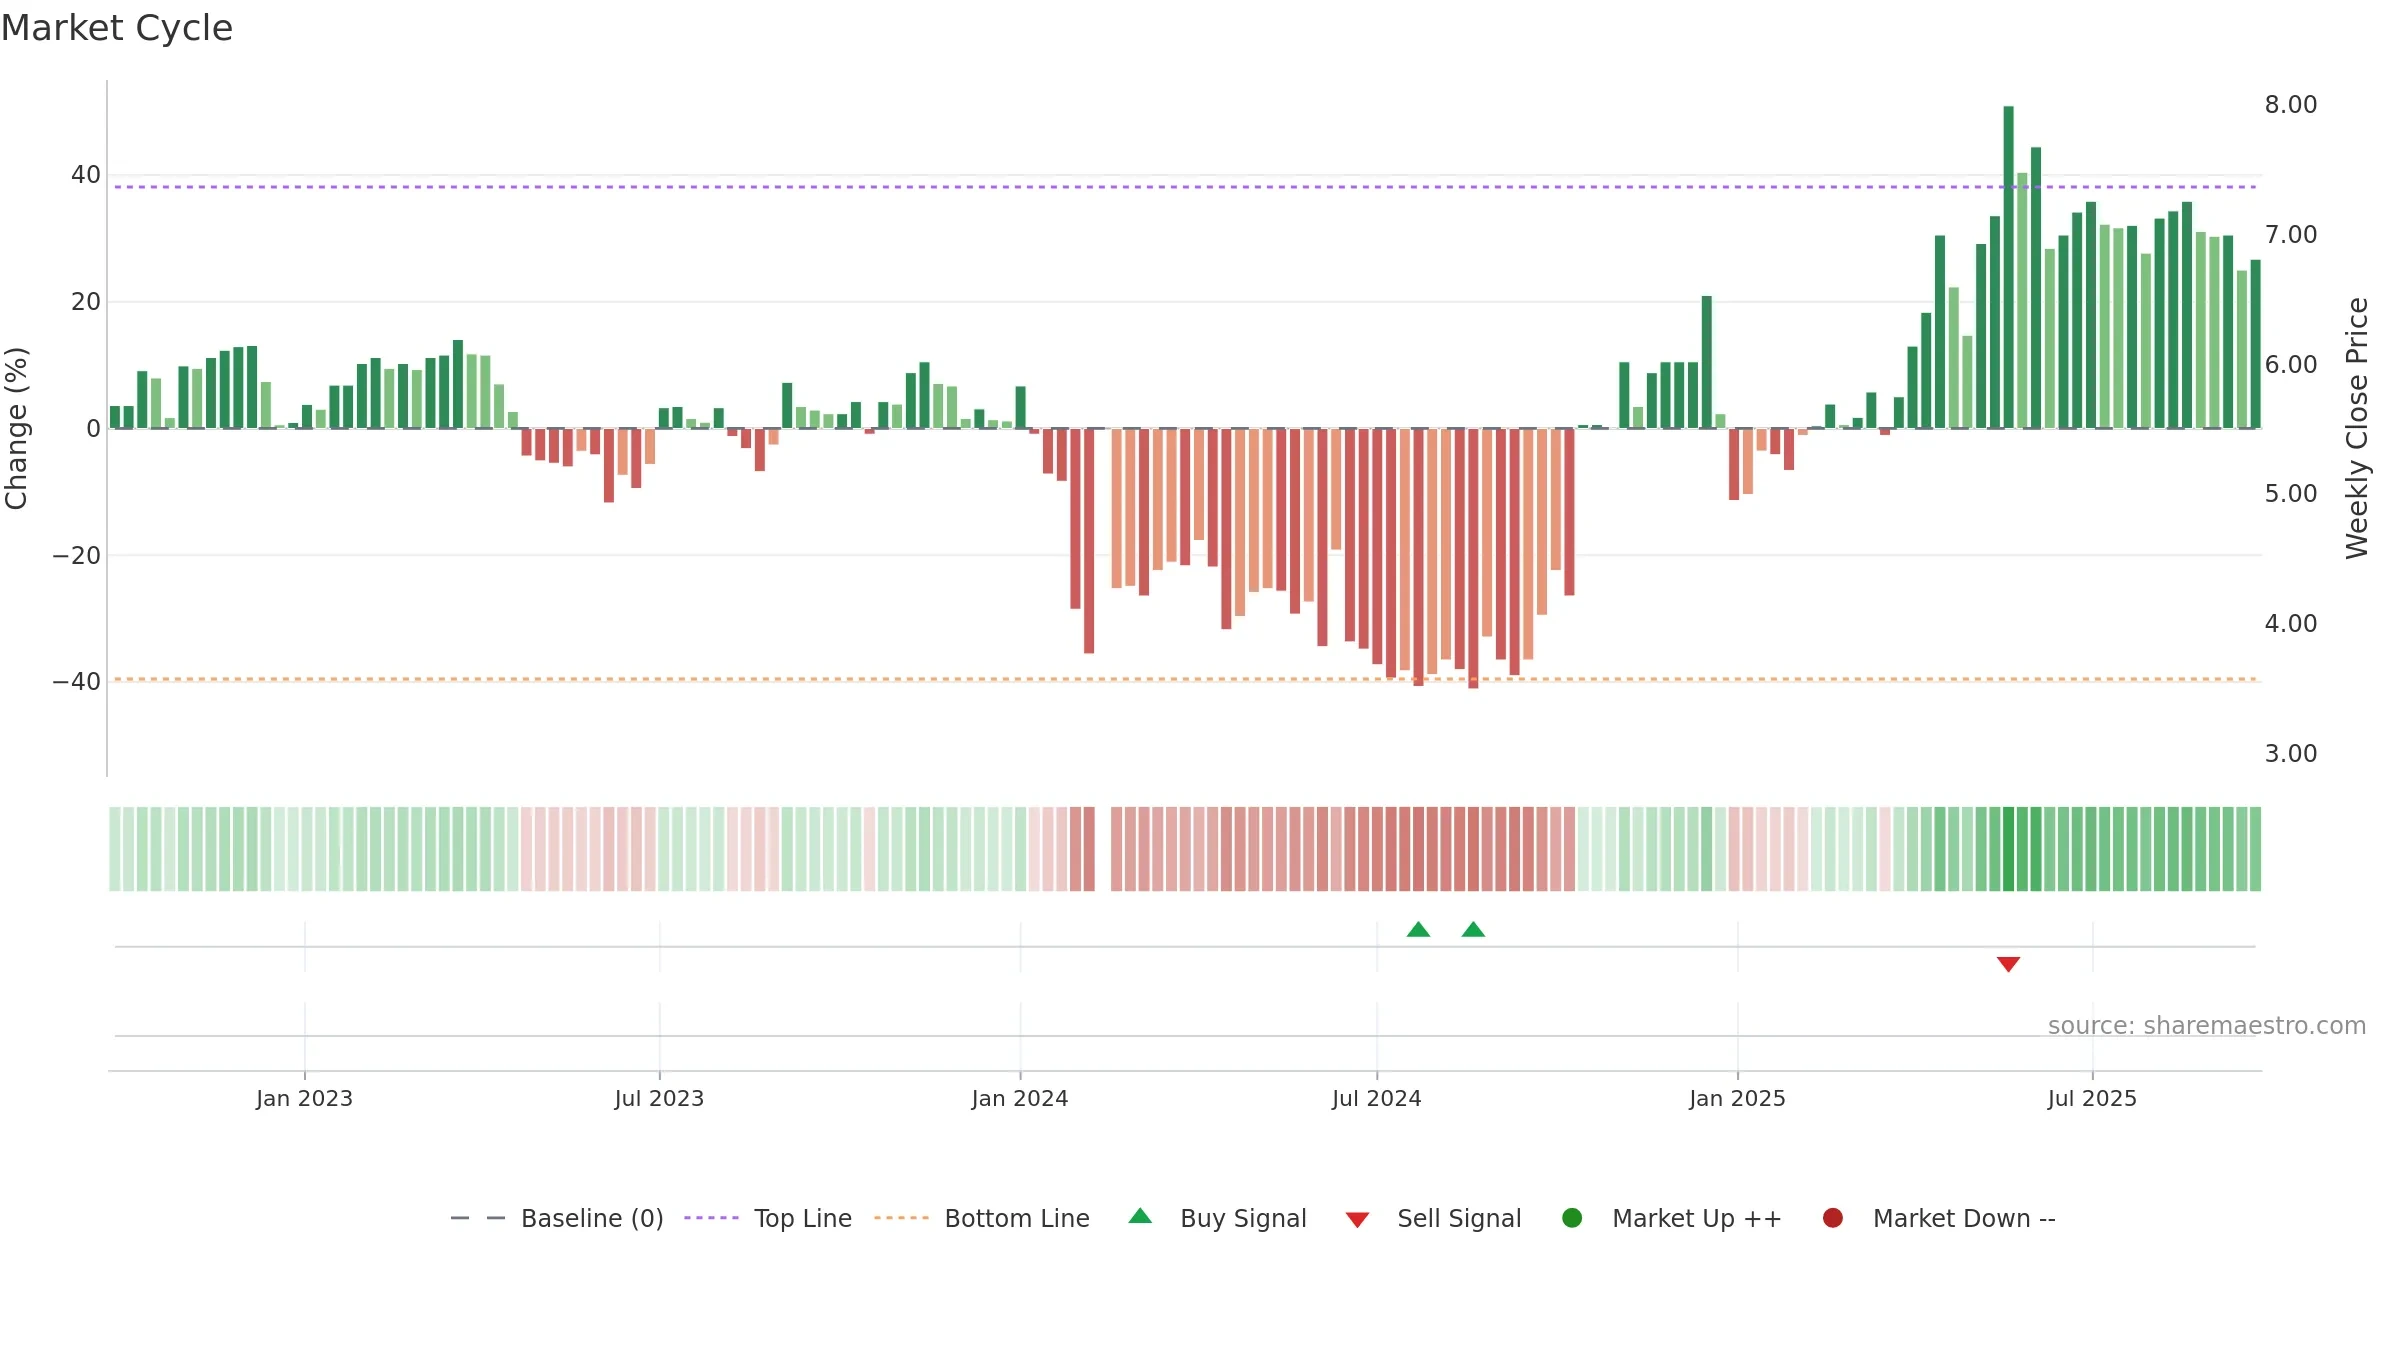Click the 4.00 price tick label
The height and width of the screenshot is (1350, 2400).
click(x=2291, y=624)
